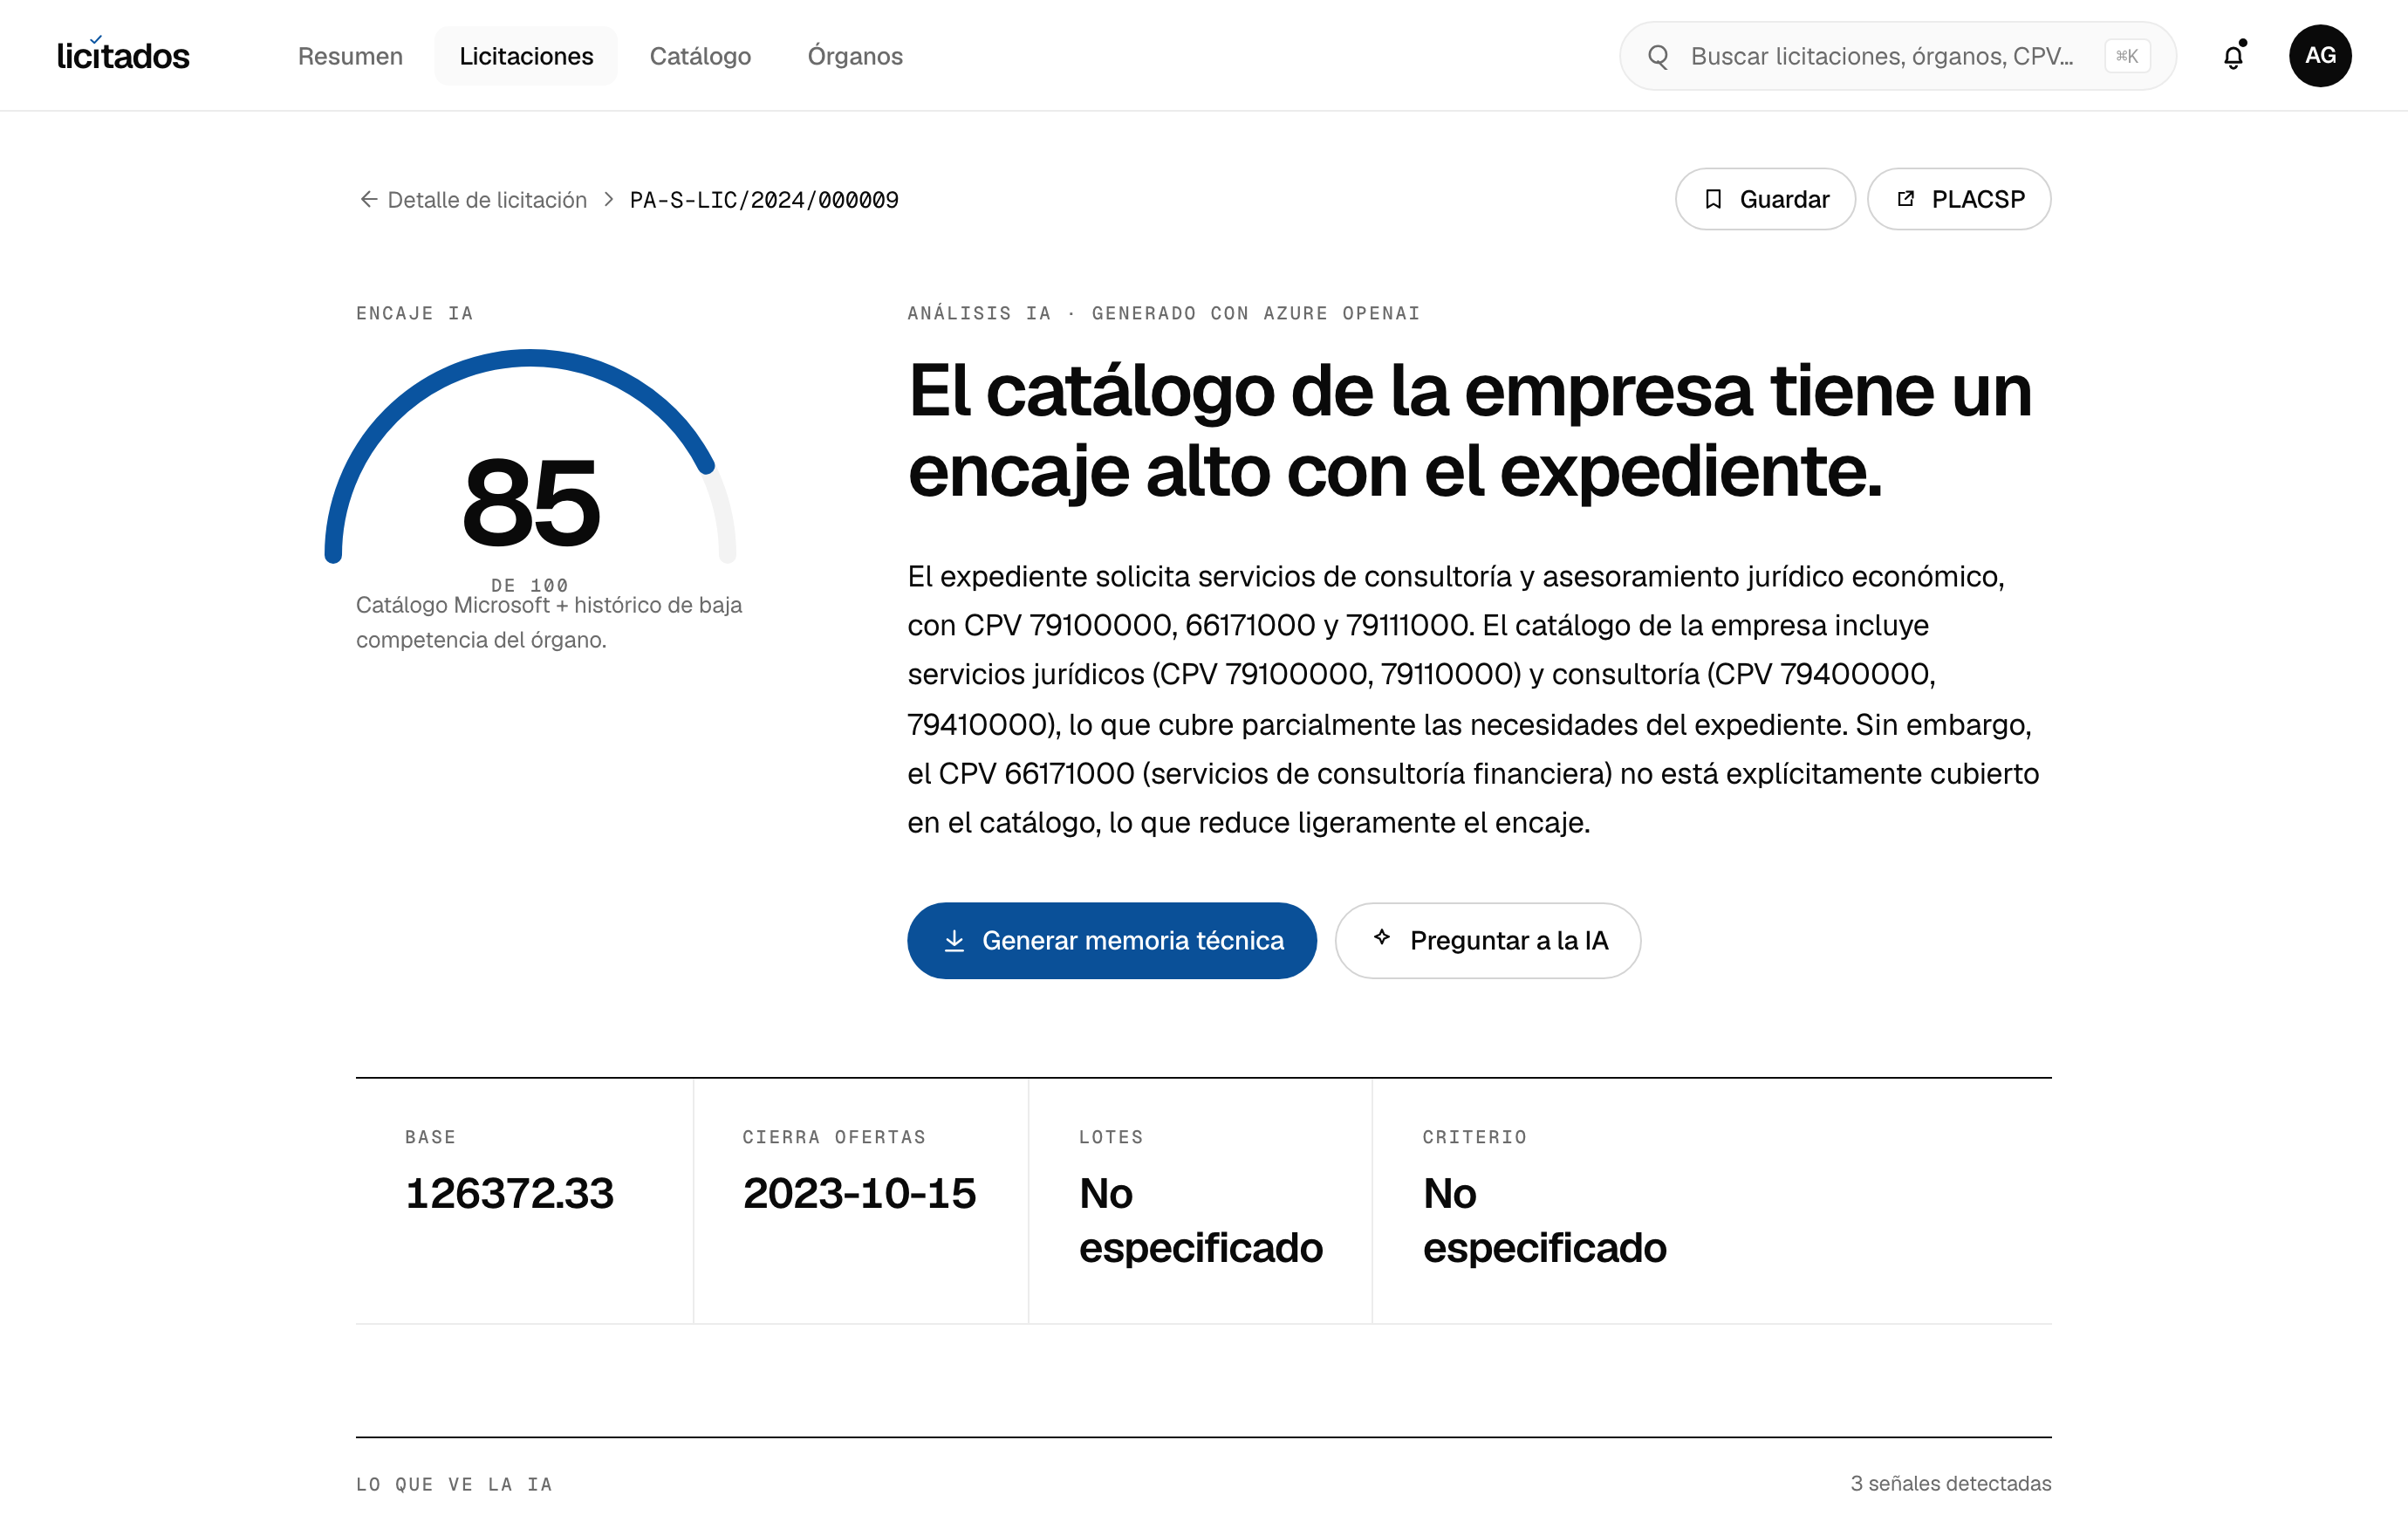Open the tender in PLACSP
Screen dimensions: 2408x1536
(1959, 199)
